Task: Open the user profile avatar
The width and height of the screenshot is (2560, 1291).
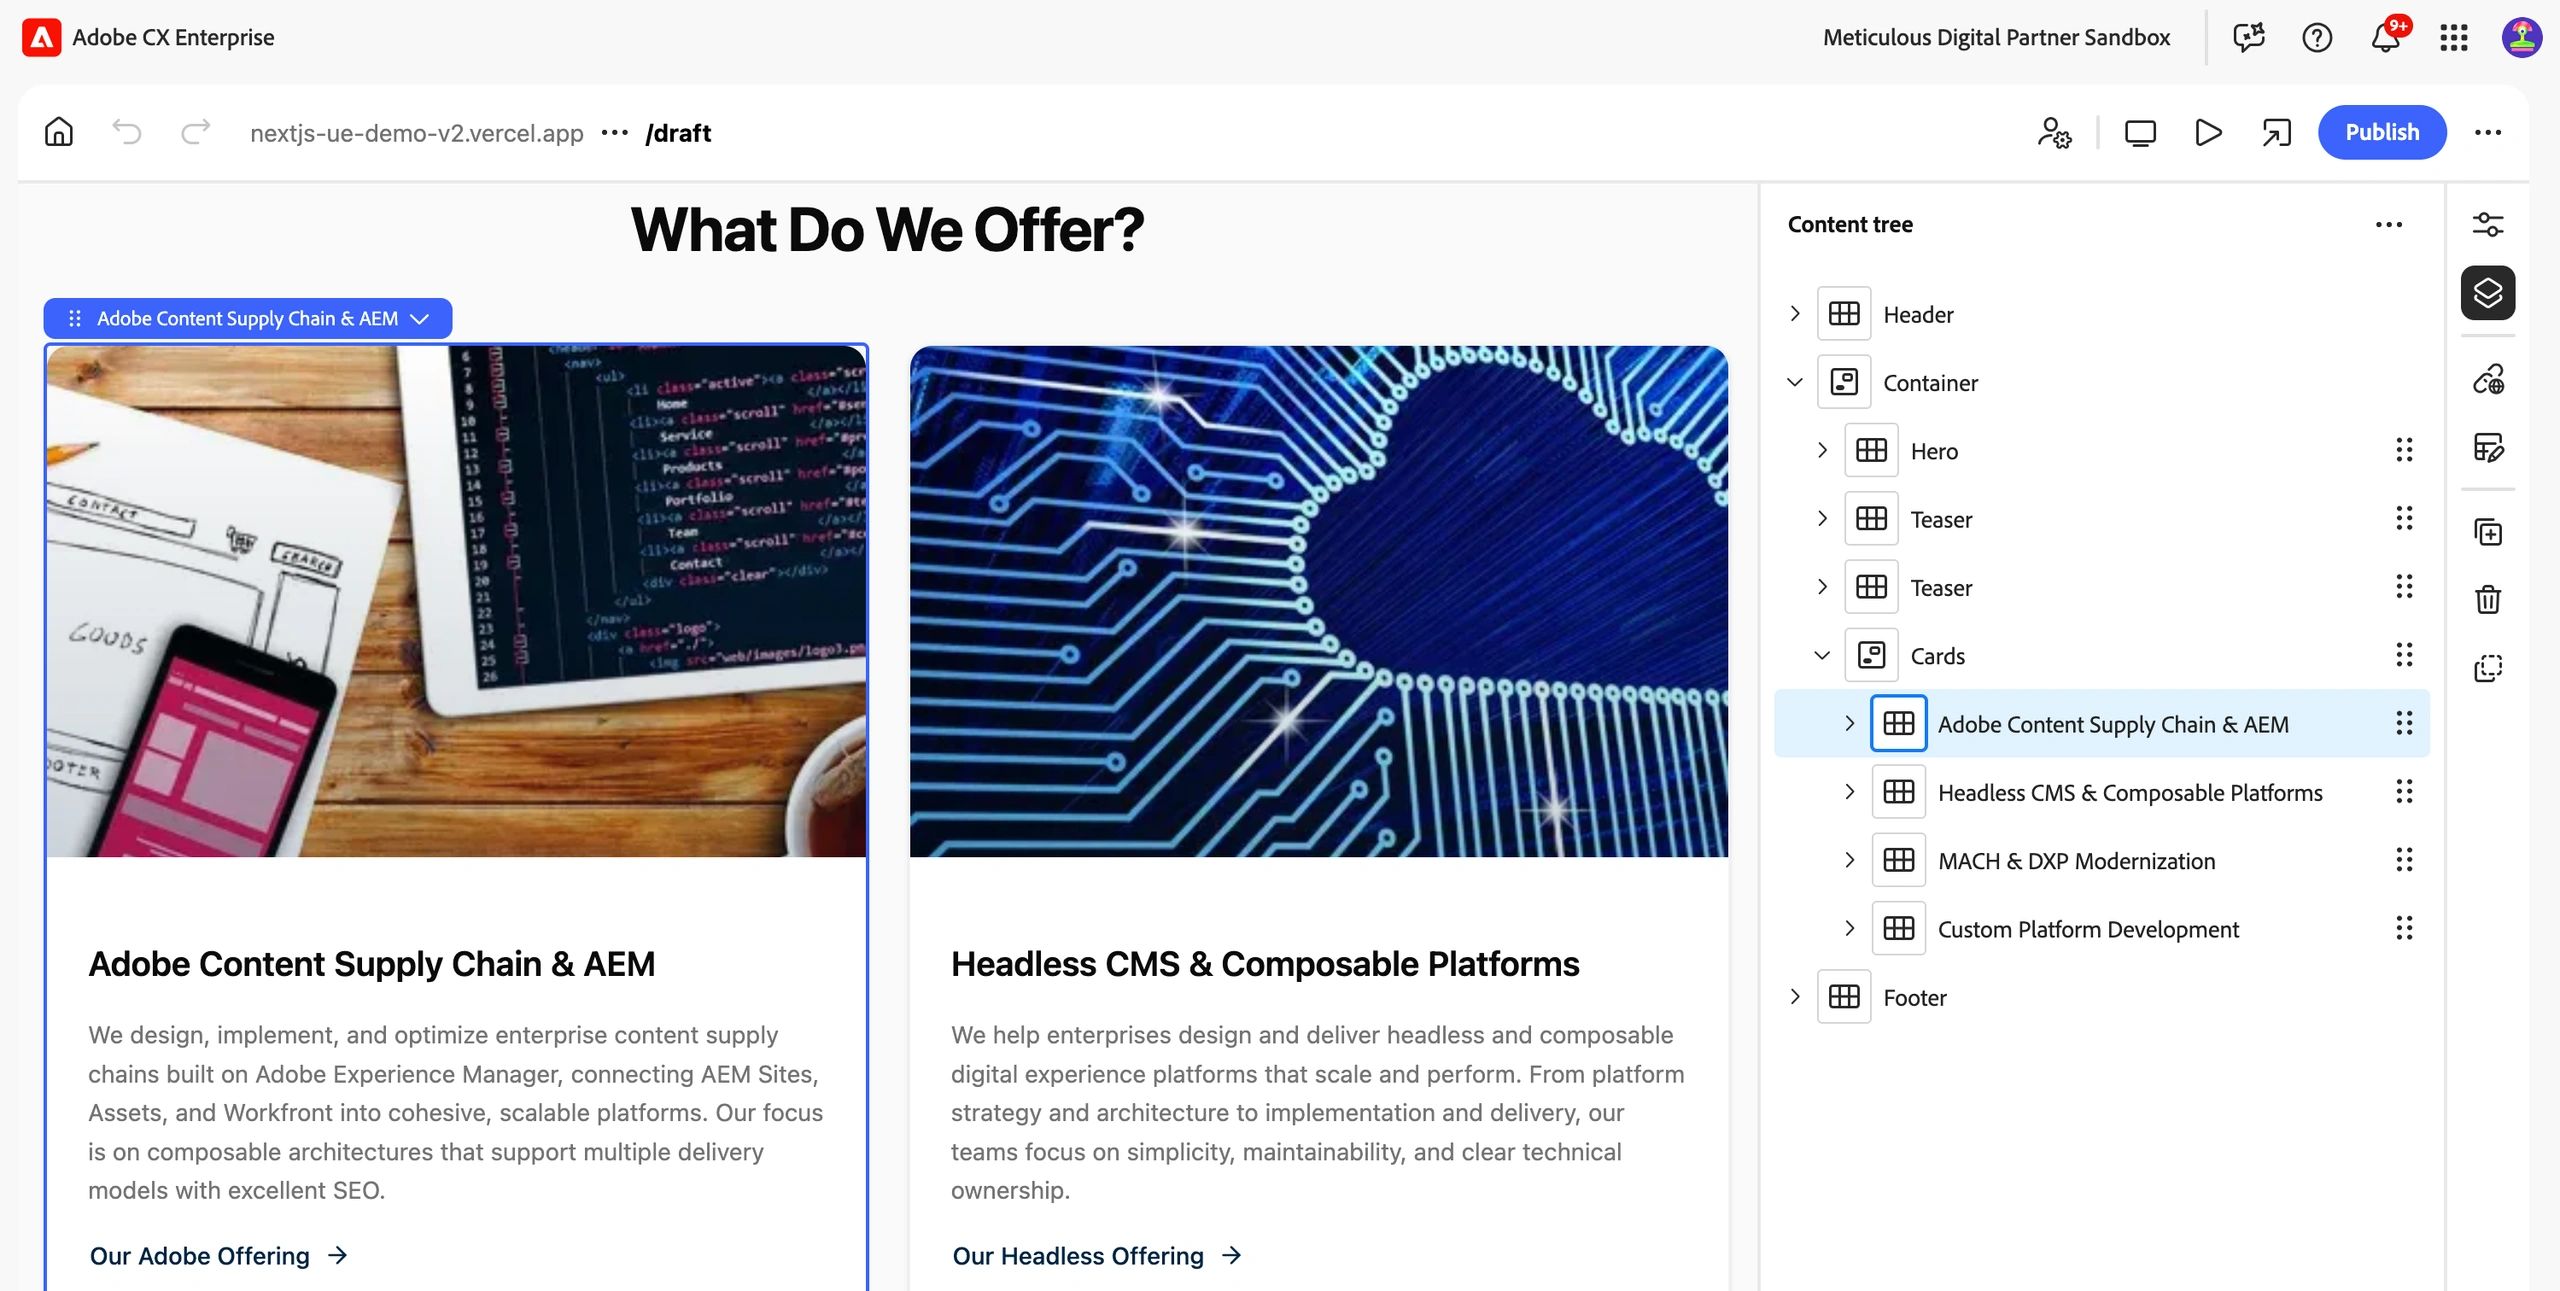Action: tap(2522, 38)
